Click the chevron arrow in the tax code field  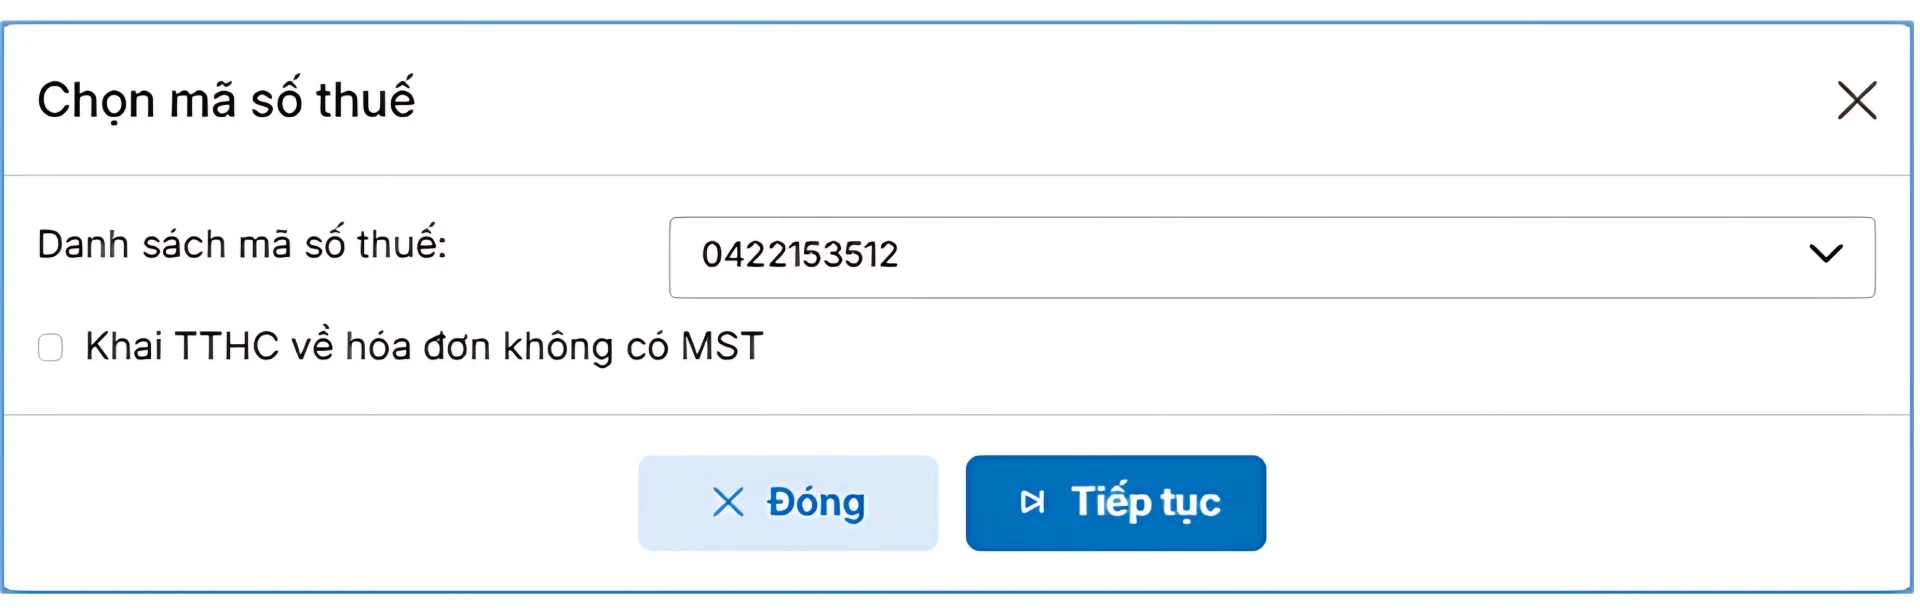click(1825, 254)
